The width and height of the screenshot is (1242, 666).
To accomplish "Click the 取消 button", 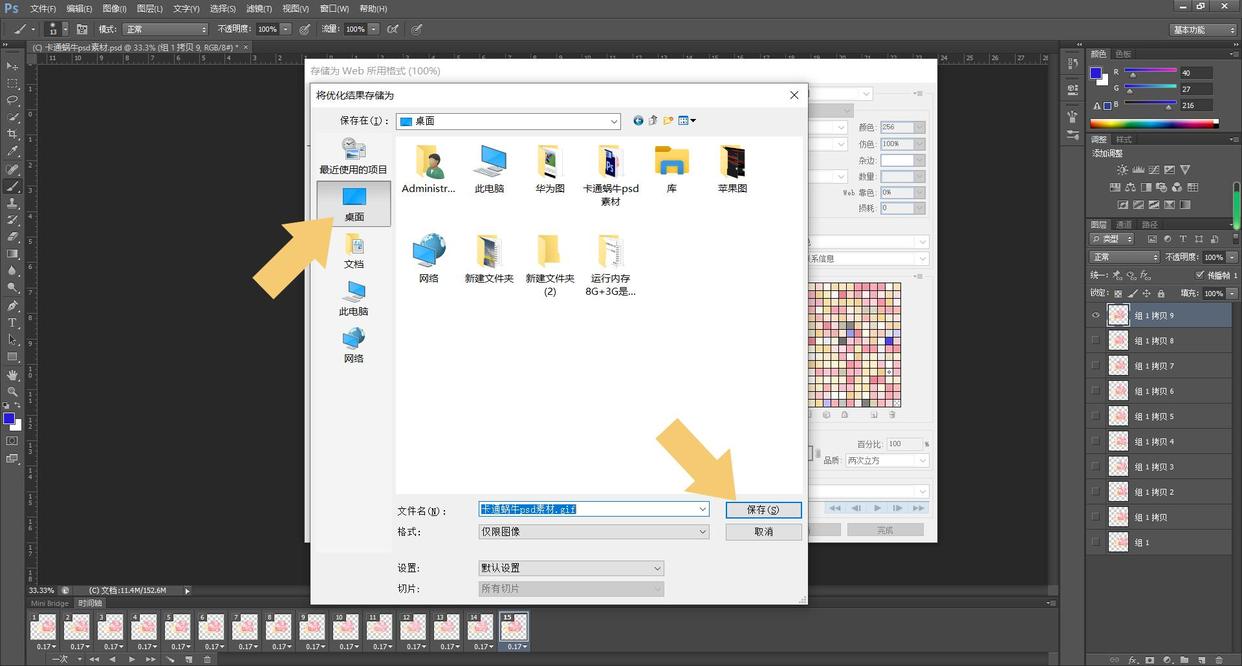I will (x=763, y=532).
